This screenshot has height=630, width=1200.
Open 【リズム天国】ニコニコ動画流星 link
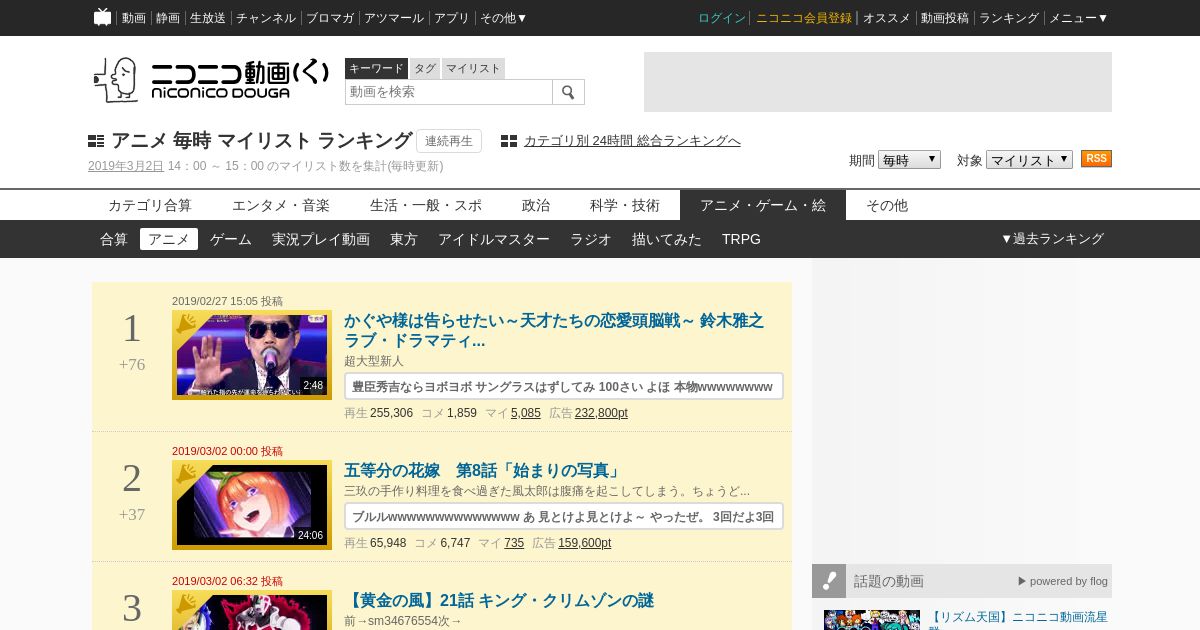tap(1018, 618)
